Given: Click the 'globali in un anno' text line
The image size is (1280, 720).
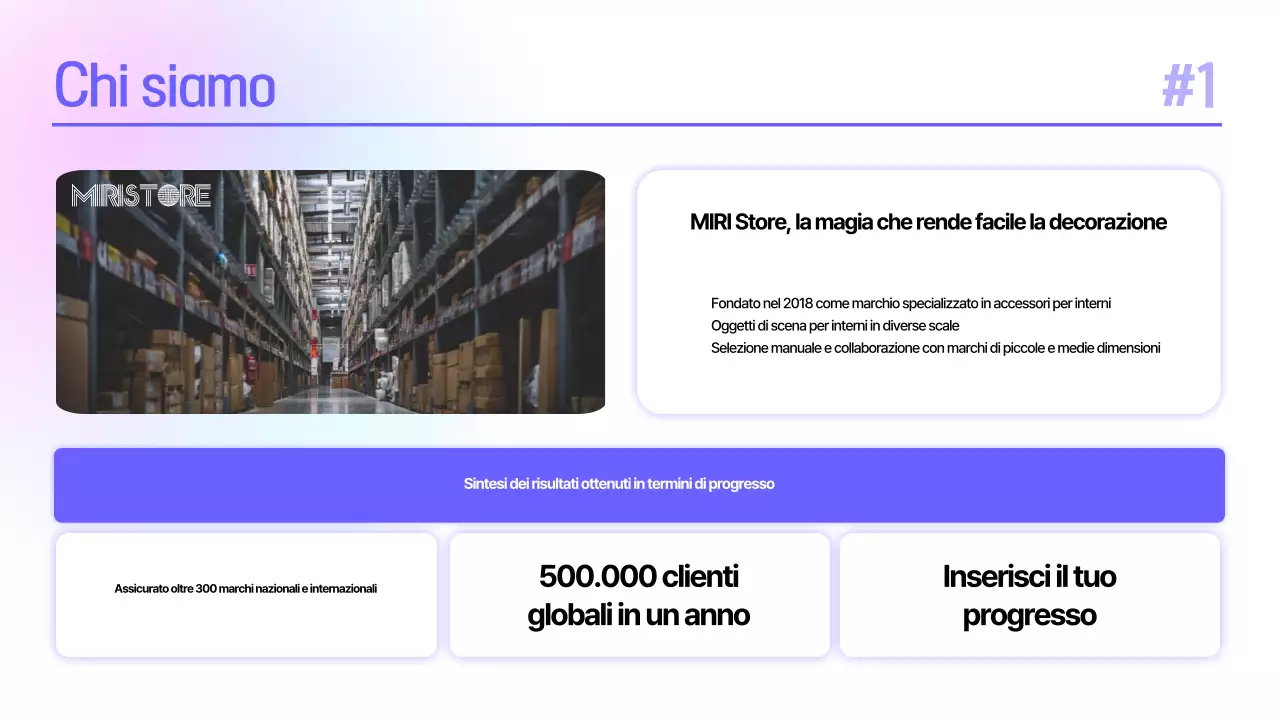Looking at the screenshot, I should click(639, 615).
